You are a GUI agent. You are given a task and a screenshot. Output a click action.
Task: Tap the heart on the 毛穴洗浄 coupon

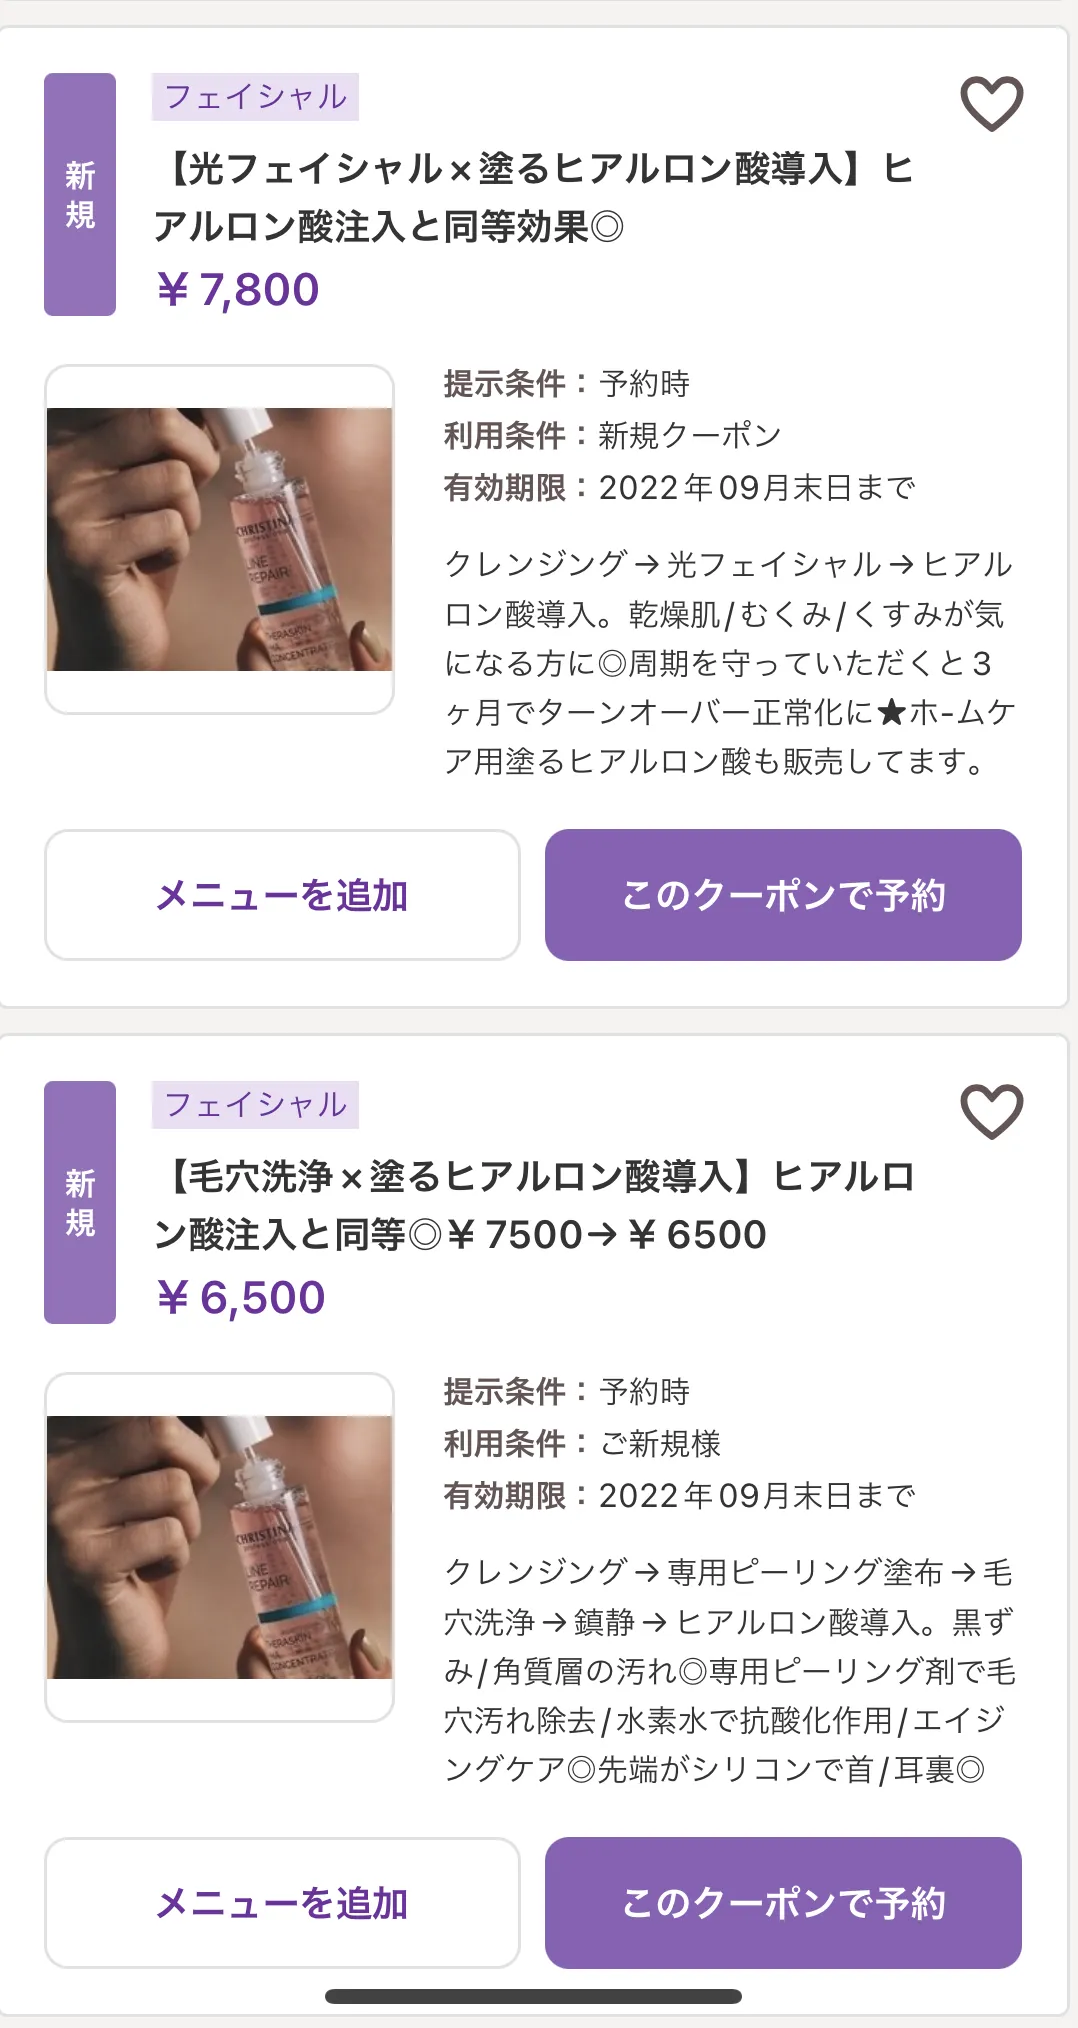point(991,1112)
